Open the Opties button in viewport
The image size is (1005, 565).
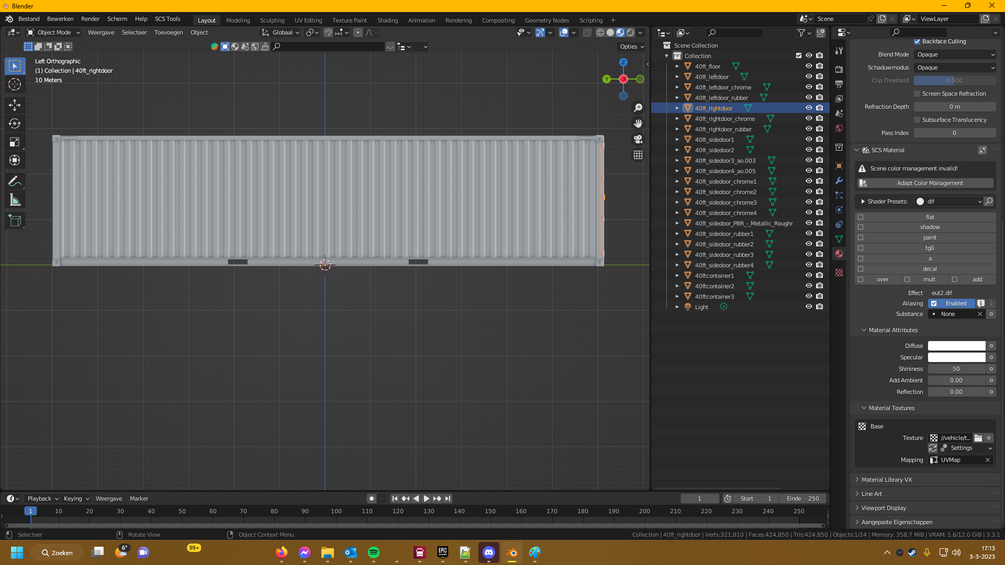tap(631, 47)
